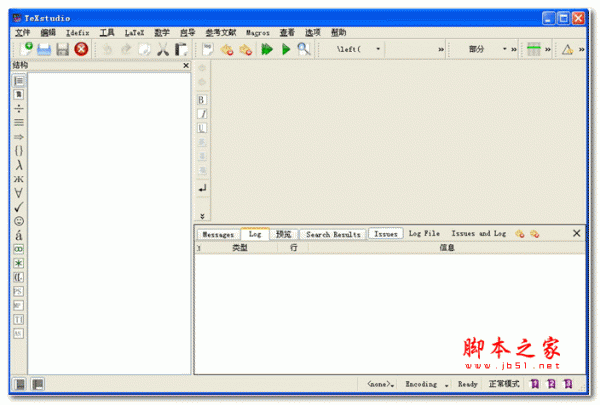Jump to bookmark 1 in status bar

coord(535,384)
